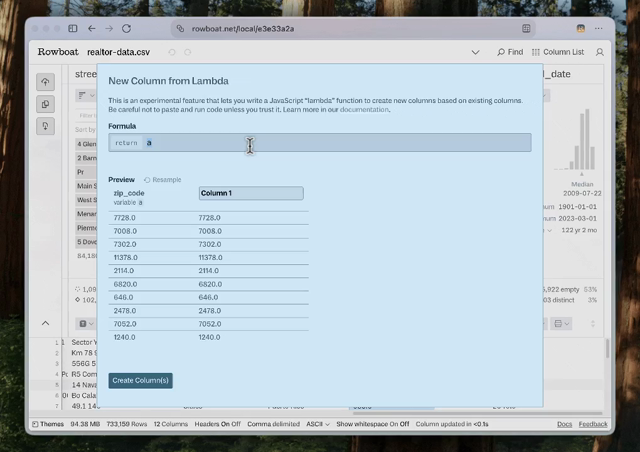The height and width of the screenshot is (452, 640).
Task: Turn Headers Off in status bar
Action: tap(236, 424)
